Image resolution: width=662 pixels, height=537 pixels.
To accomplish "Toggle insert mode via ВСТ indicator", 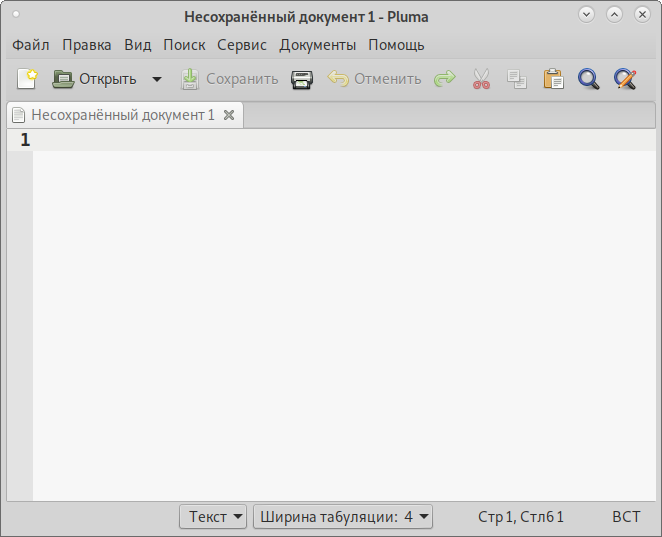I will pyautogui.click(x=626, y=517).
